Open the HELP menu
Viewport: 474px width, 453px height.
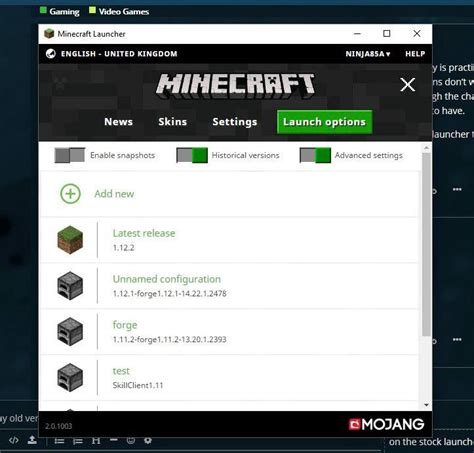tap(415, 54)
